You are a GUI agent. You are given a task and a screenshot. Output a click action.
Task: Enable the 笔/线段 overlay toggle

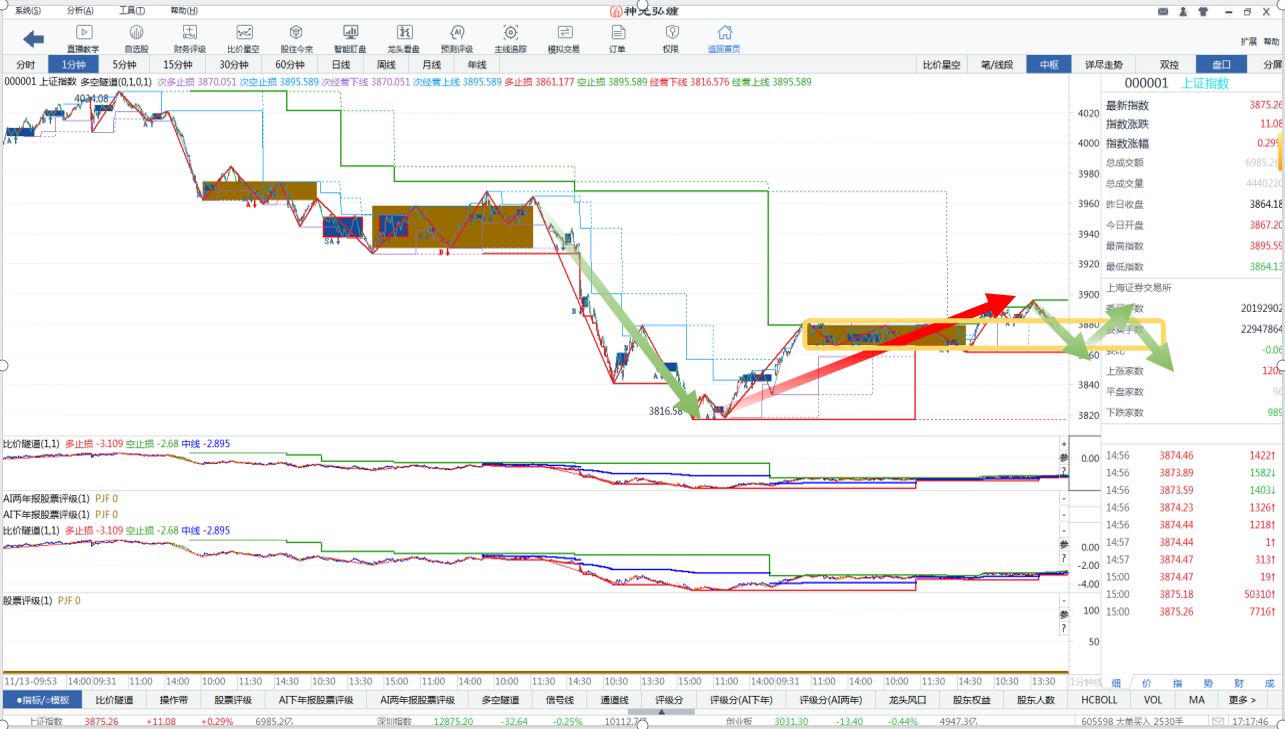tap(996, 65)
